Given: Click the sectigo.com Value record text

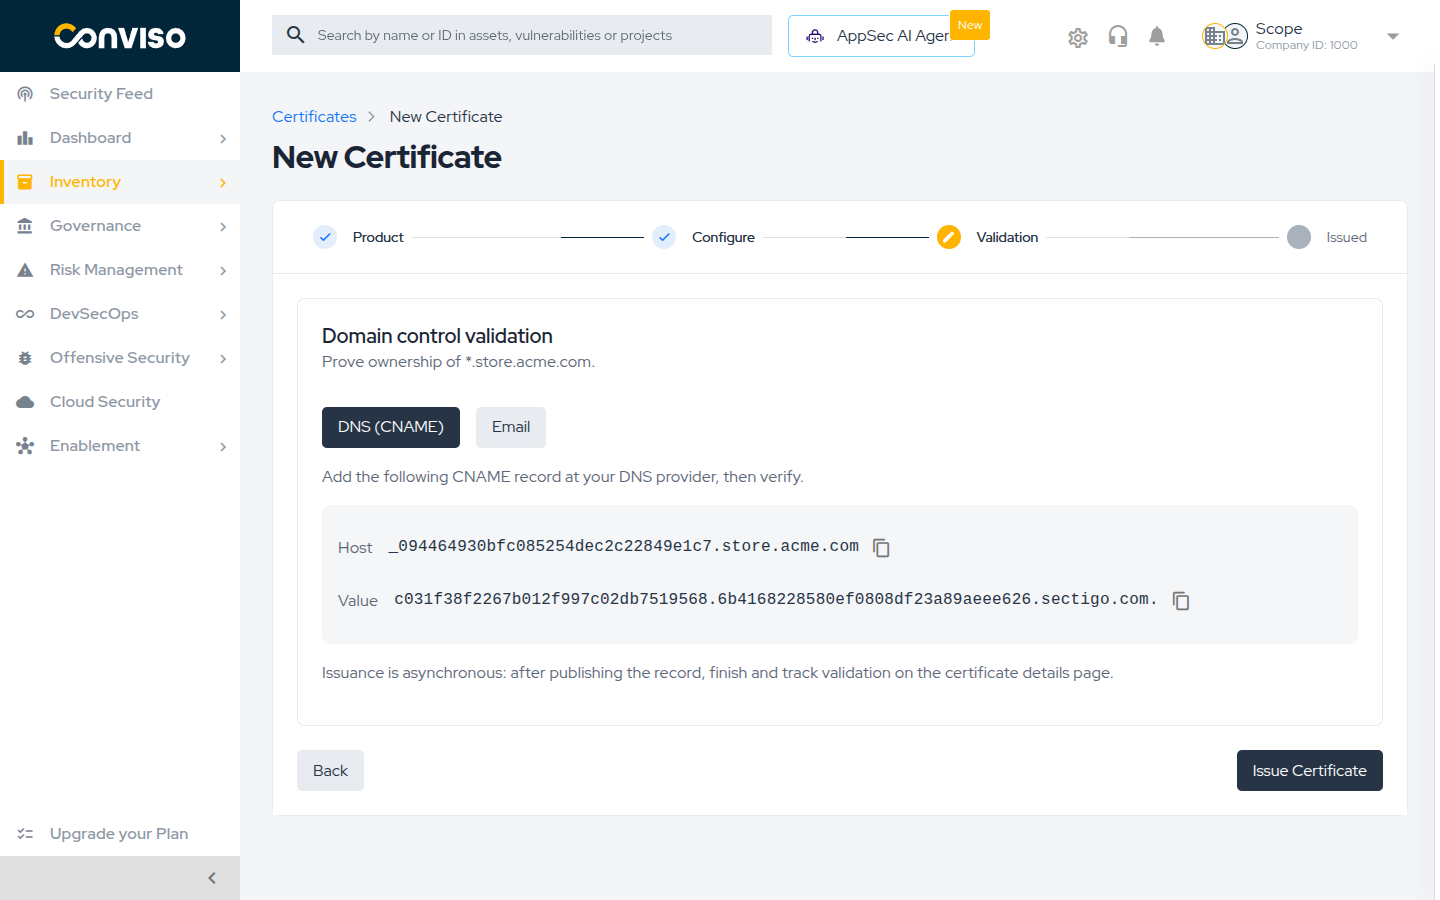Looking at the screenshot, I should pyautogui.click(x=776, y=599).
